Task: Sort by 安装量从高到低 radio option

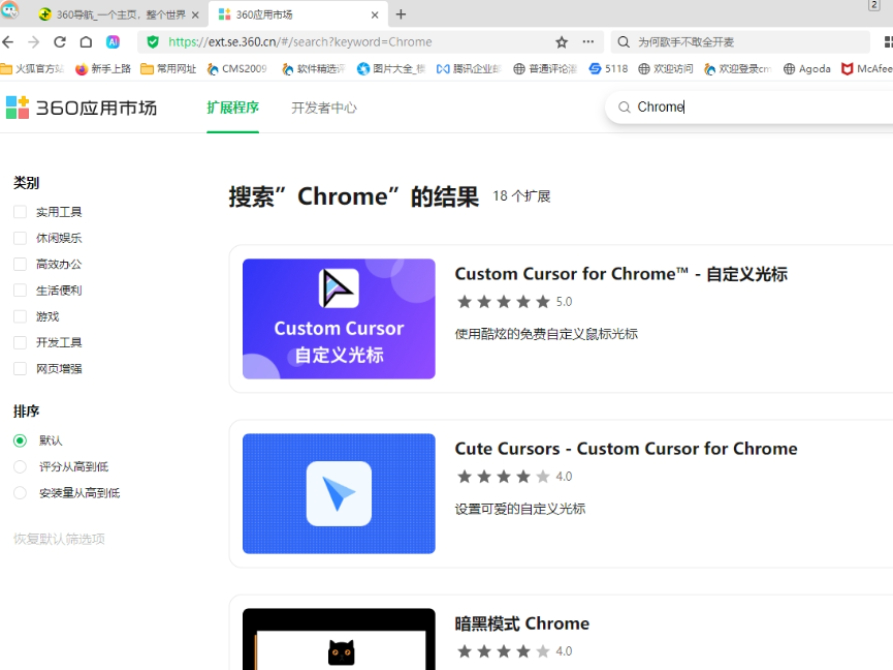Action: point(20,493)
